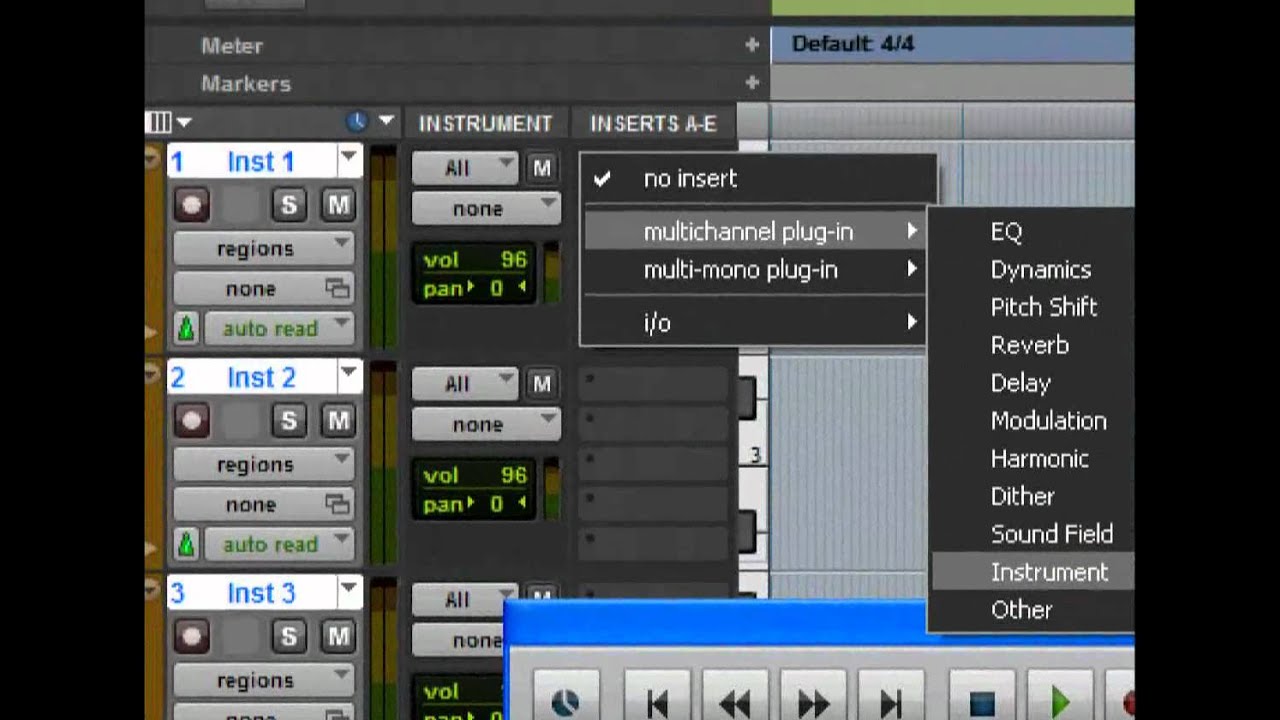Choose Sound Field plug-in category
The height and width of the screenshot is (720, 1280).
coord(1031,535)
